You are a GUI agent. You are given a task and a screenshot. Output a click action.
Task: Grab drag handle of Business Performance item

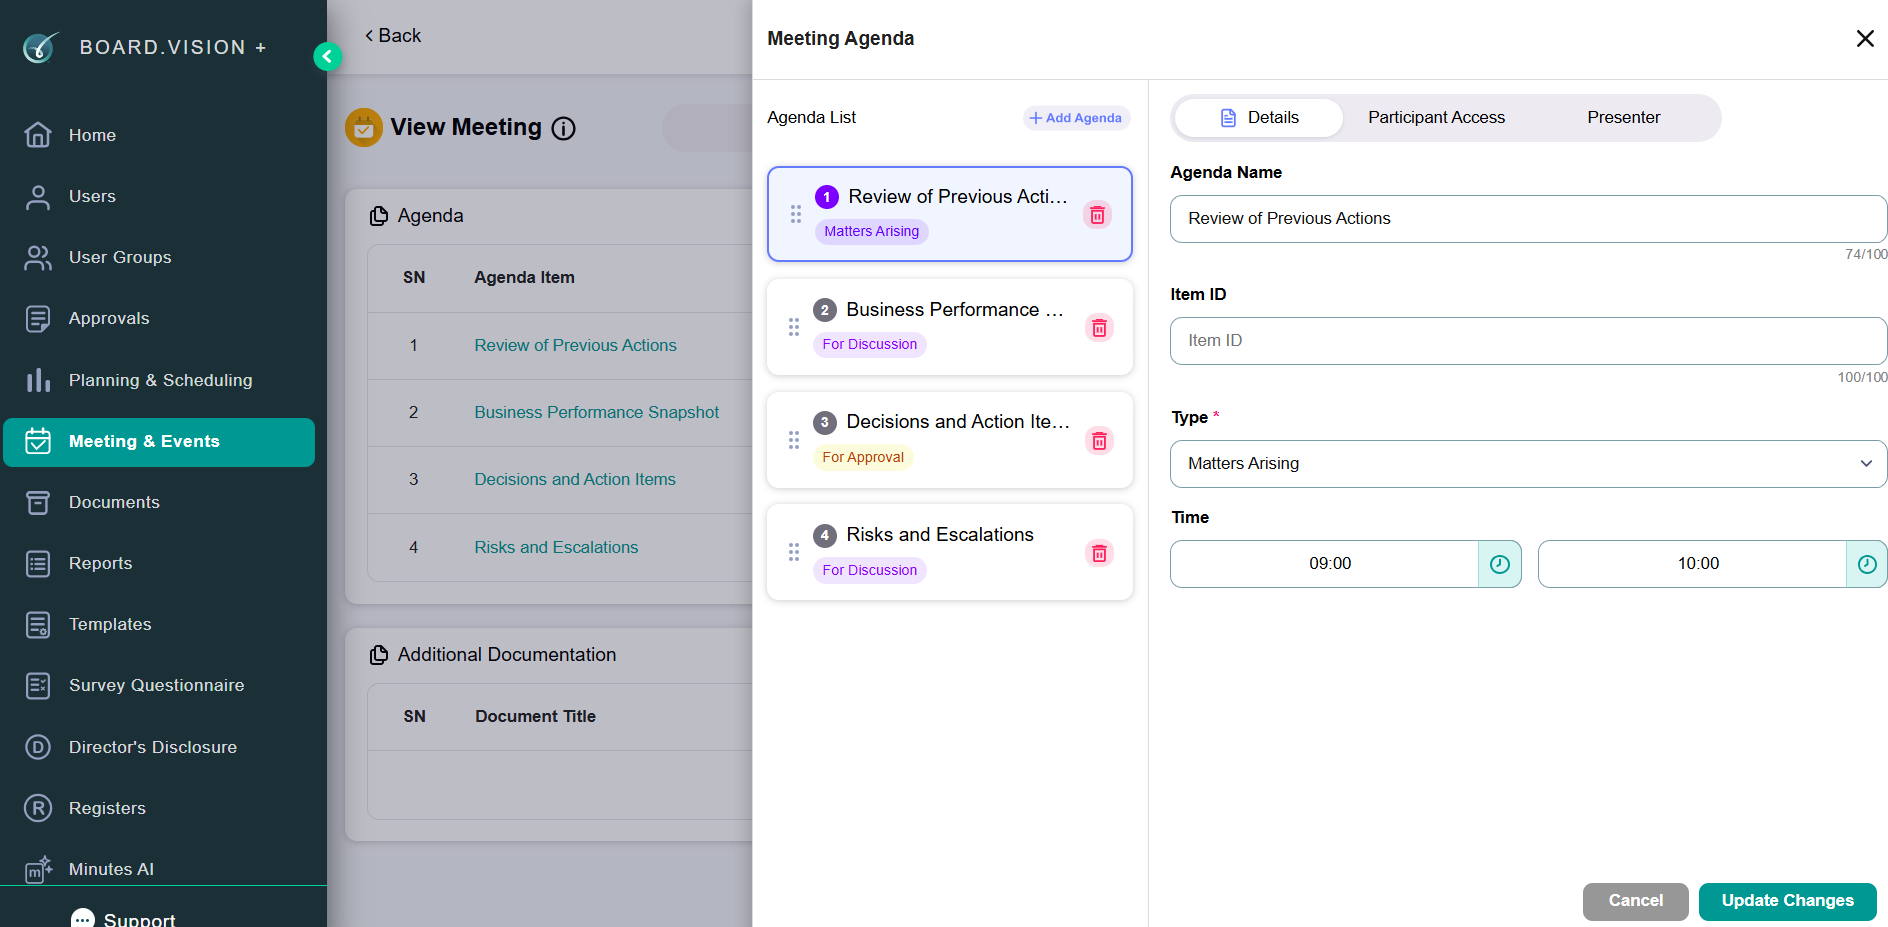pos(794,327)
